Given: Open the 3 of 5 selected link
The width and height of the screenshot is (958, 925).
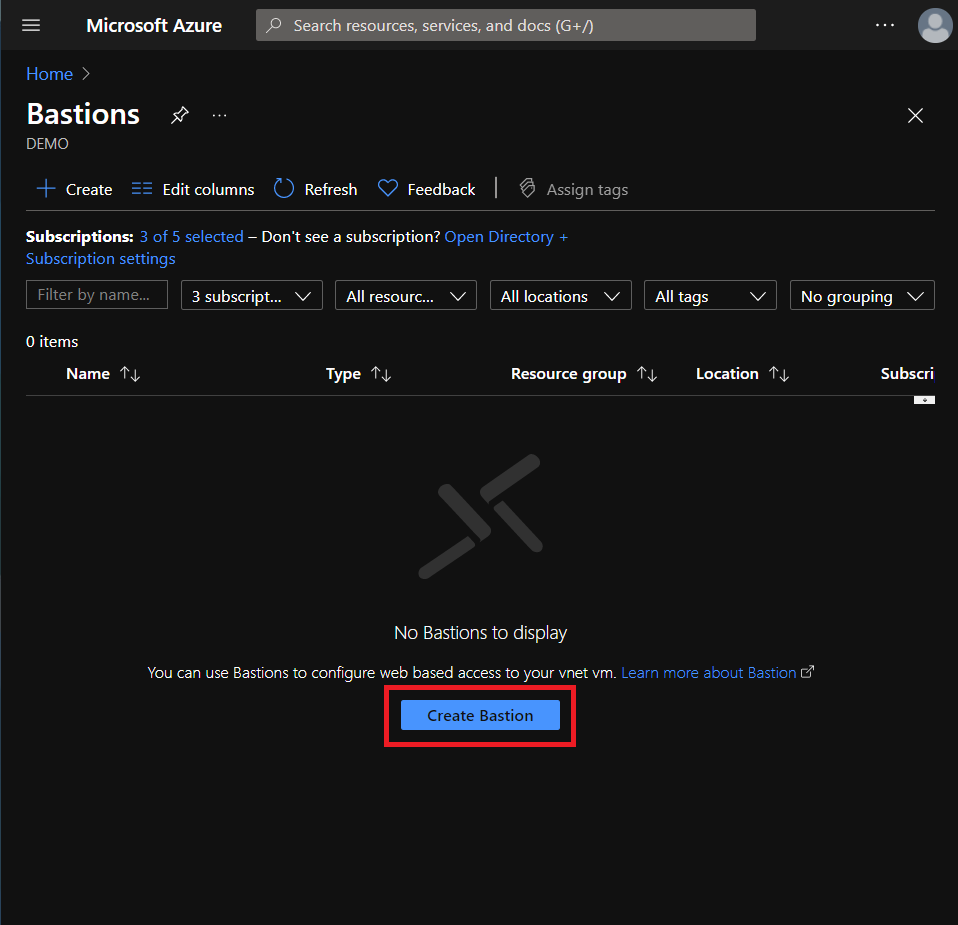Looking at the screenshot, I should pos(192,236).
